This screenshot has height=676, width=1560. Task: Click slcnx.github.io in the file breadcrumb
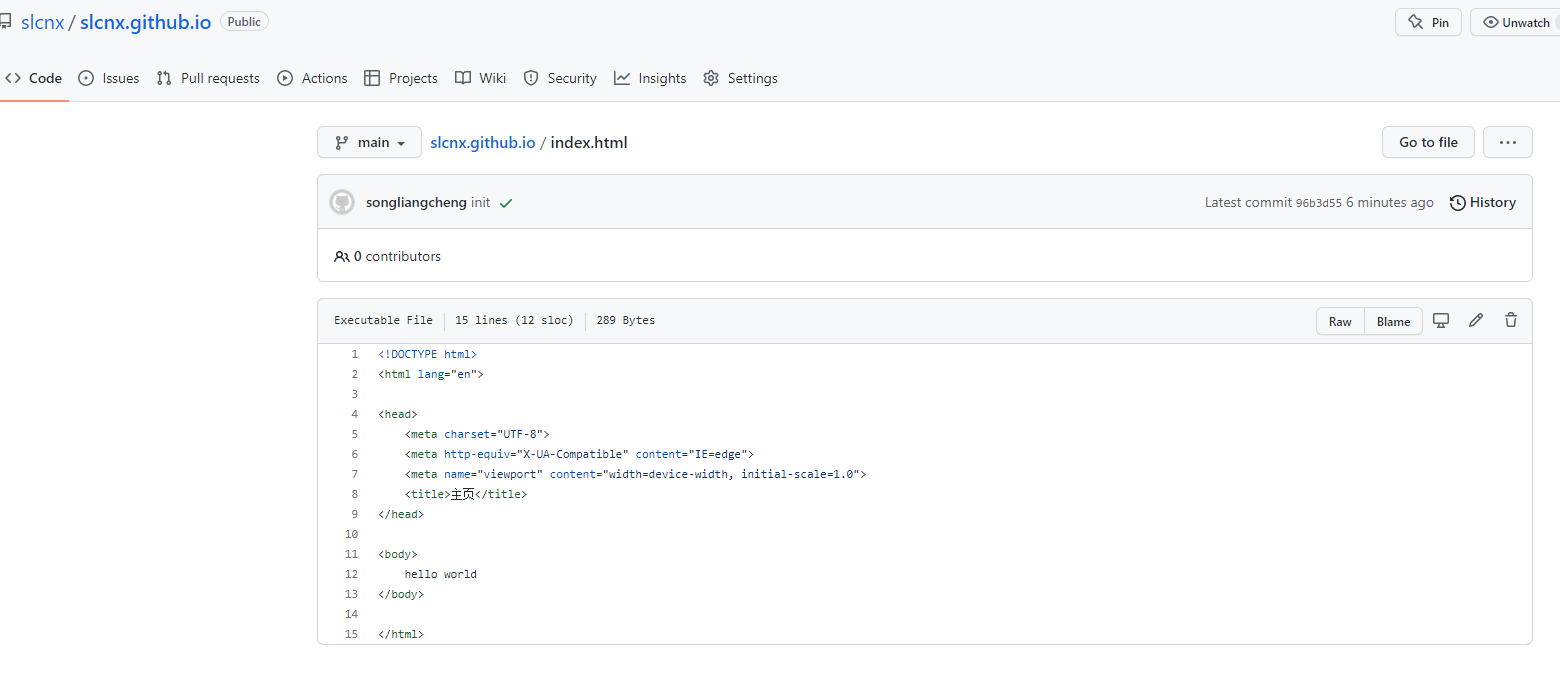[483, 142]
